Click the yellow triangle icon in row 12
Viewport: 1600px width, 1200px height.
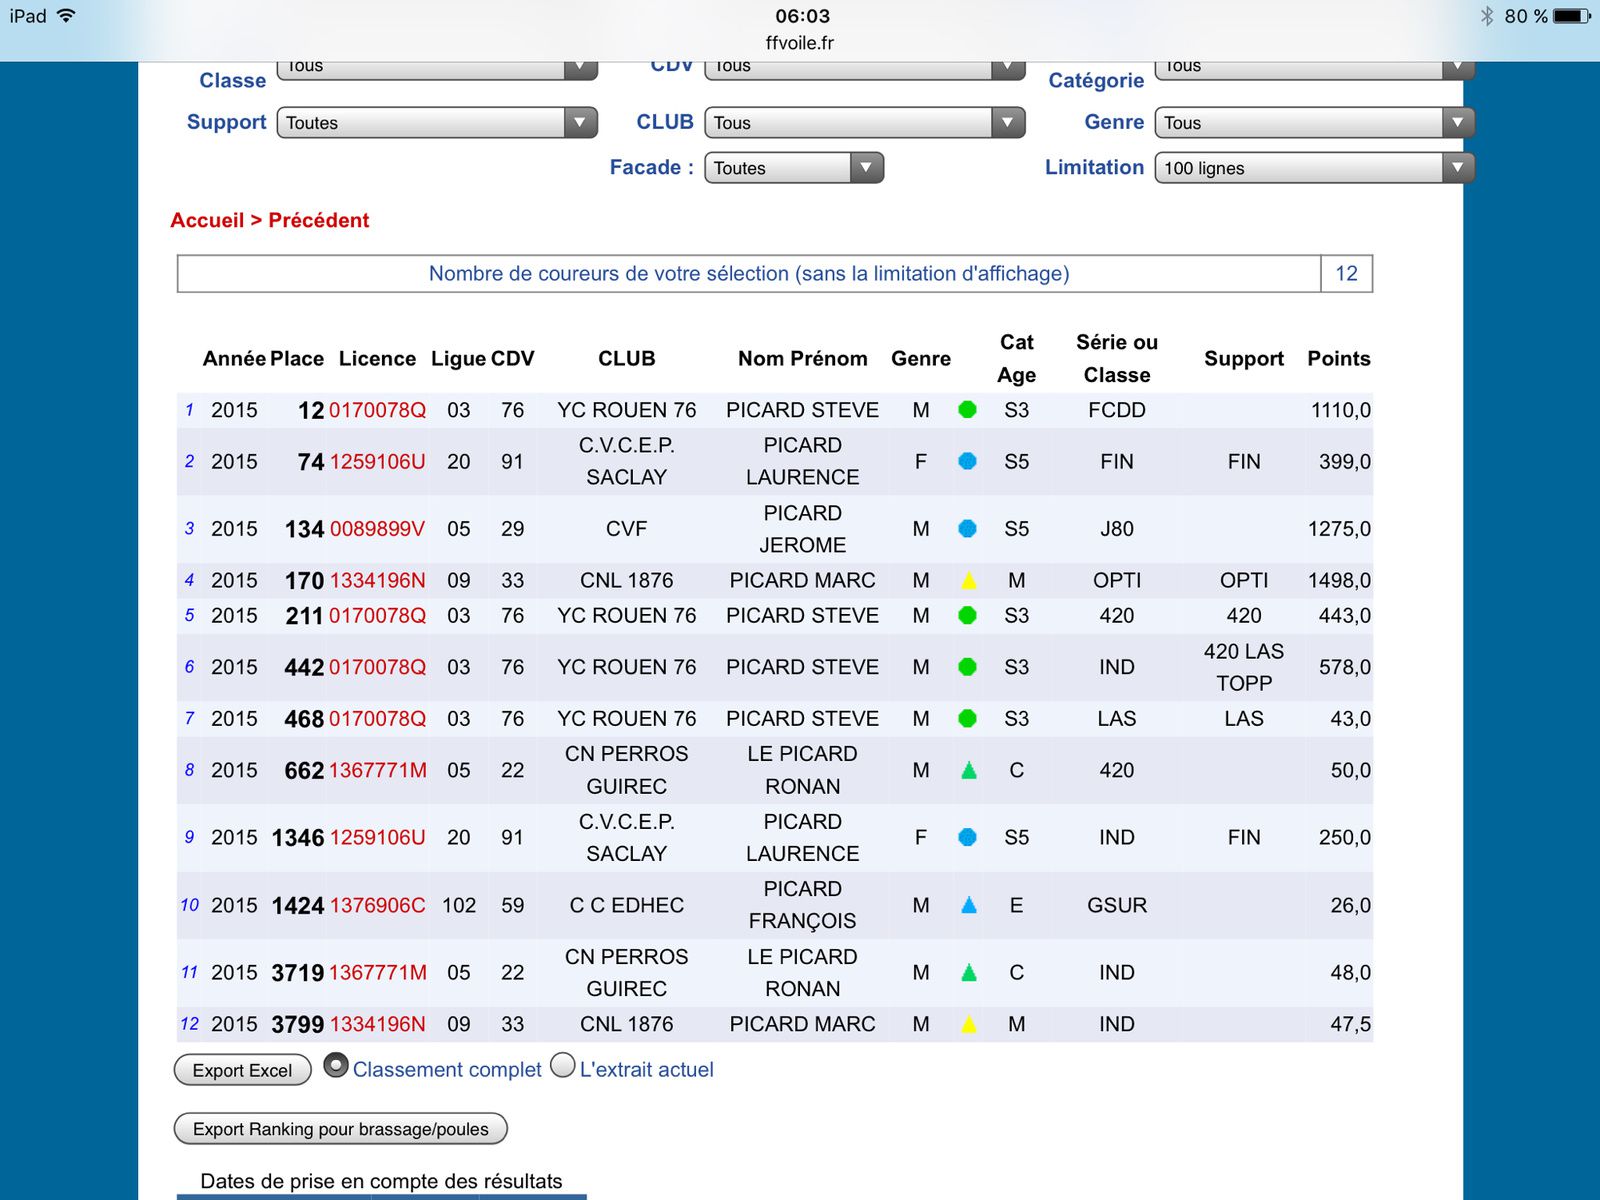(x=968, y=1024)
